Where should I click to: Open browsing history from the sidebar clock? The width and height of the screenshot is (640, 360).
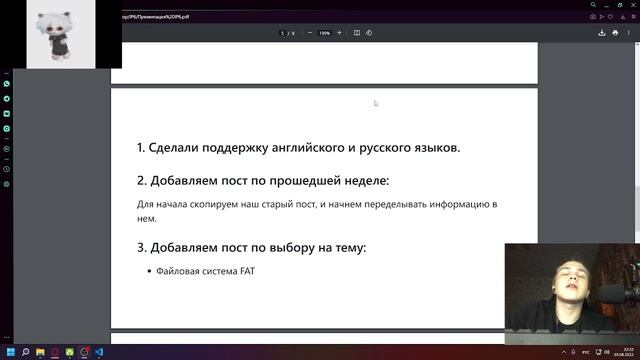coord(7,169)
